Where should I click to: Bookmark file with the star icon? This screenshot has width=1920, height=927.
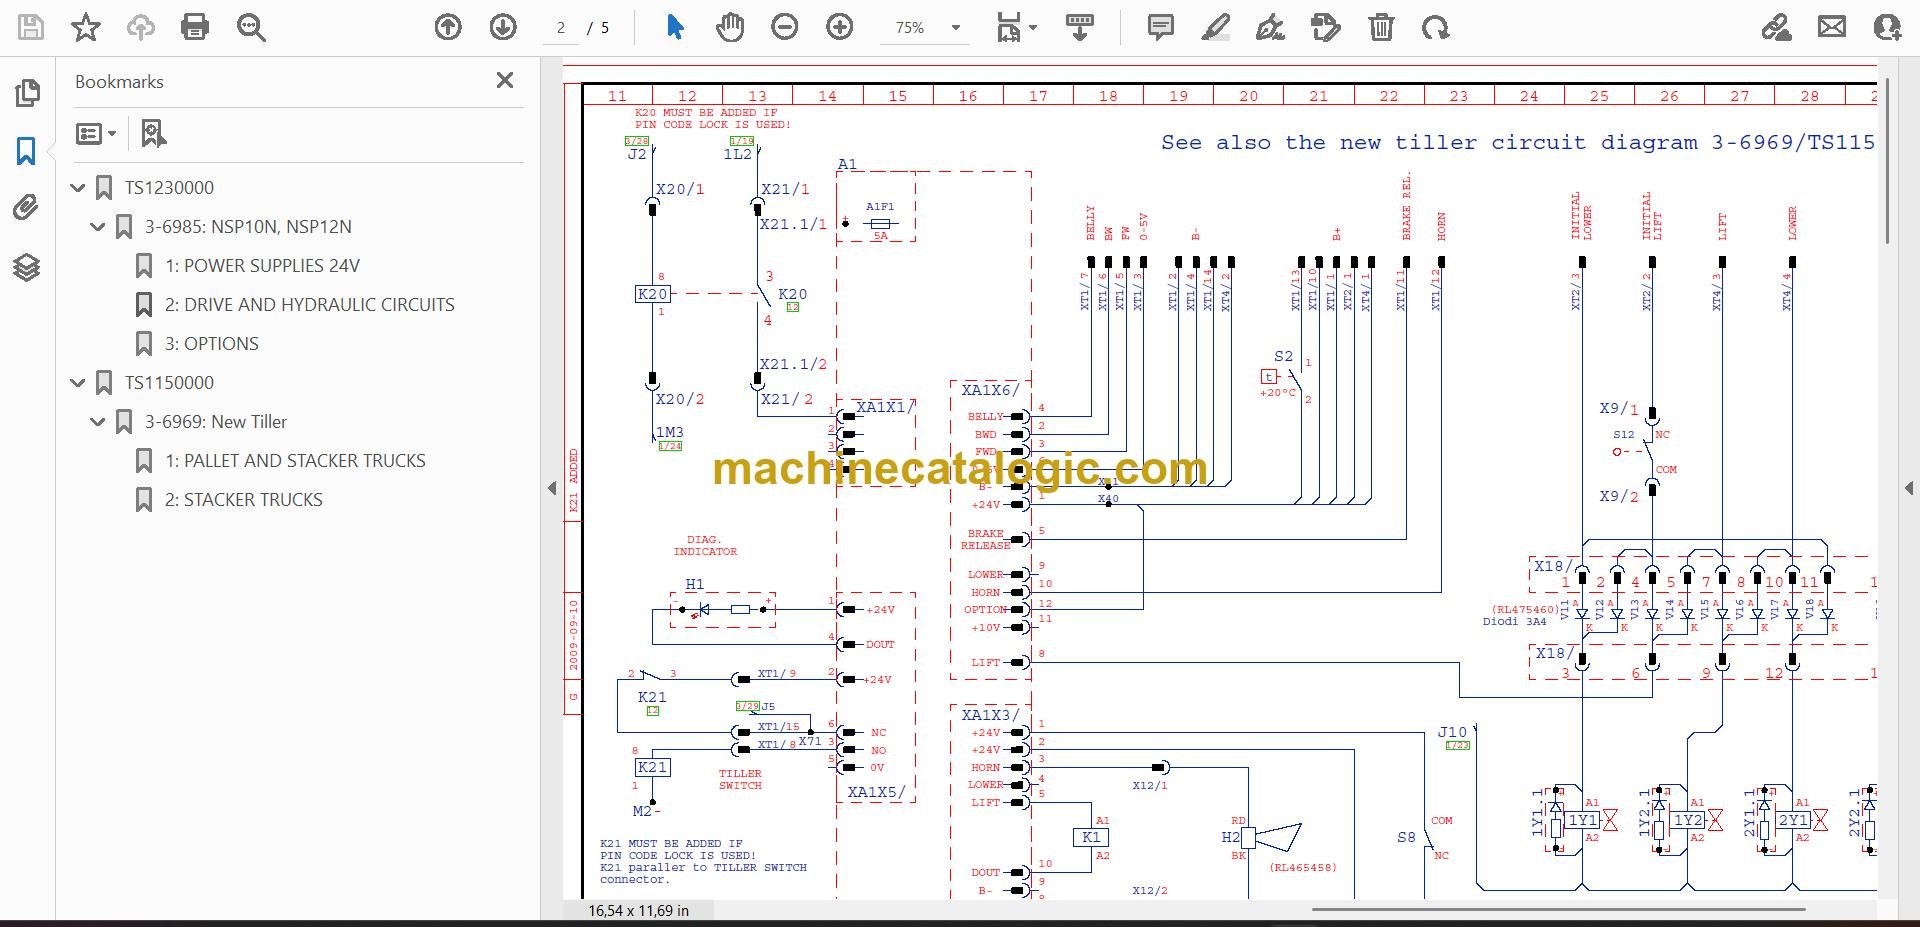(x=86, y=27)
